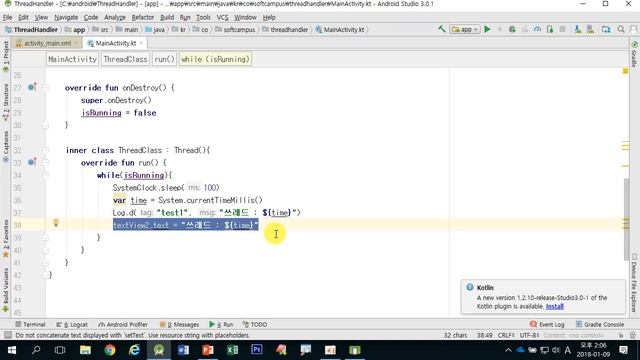Open the Build Variants side tab
The width and height of the screenshot is (640, 360).
coord(5,290)
